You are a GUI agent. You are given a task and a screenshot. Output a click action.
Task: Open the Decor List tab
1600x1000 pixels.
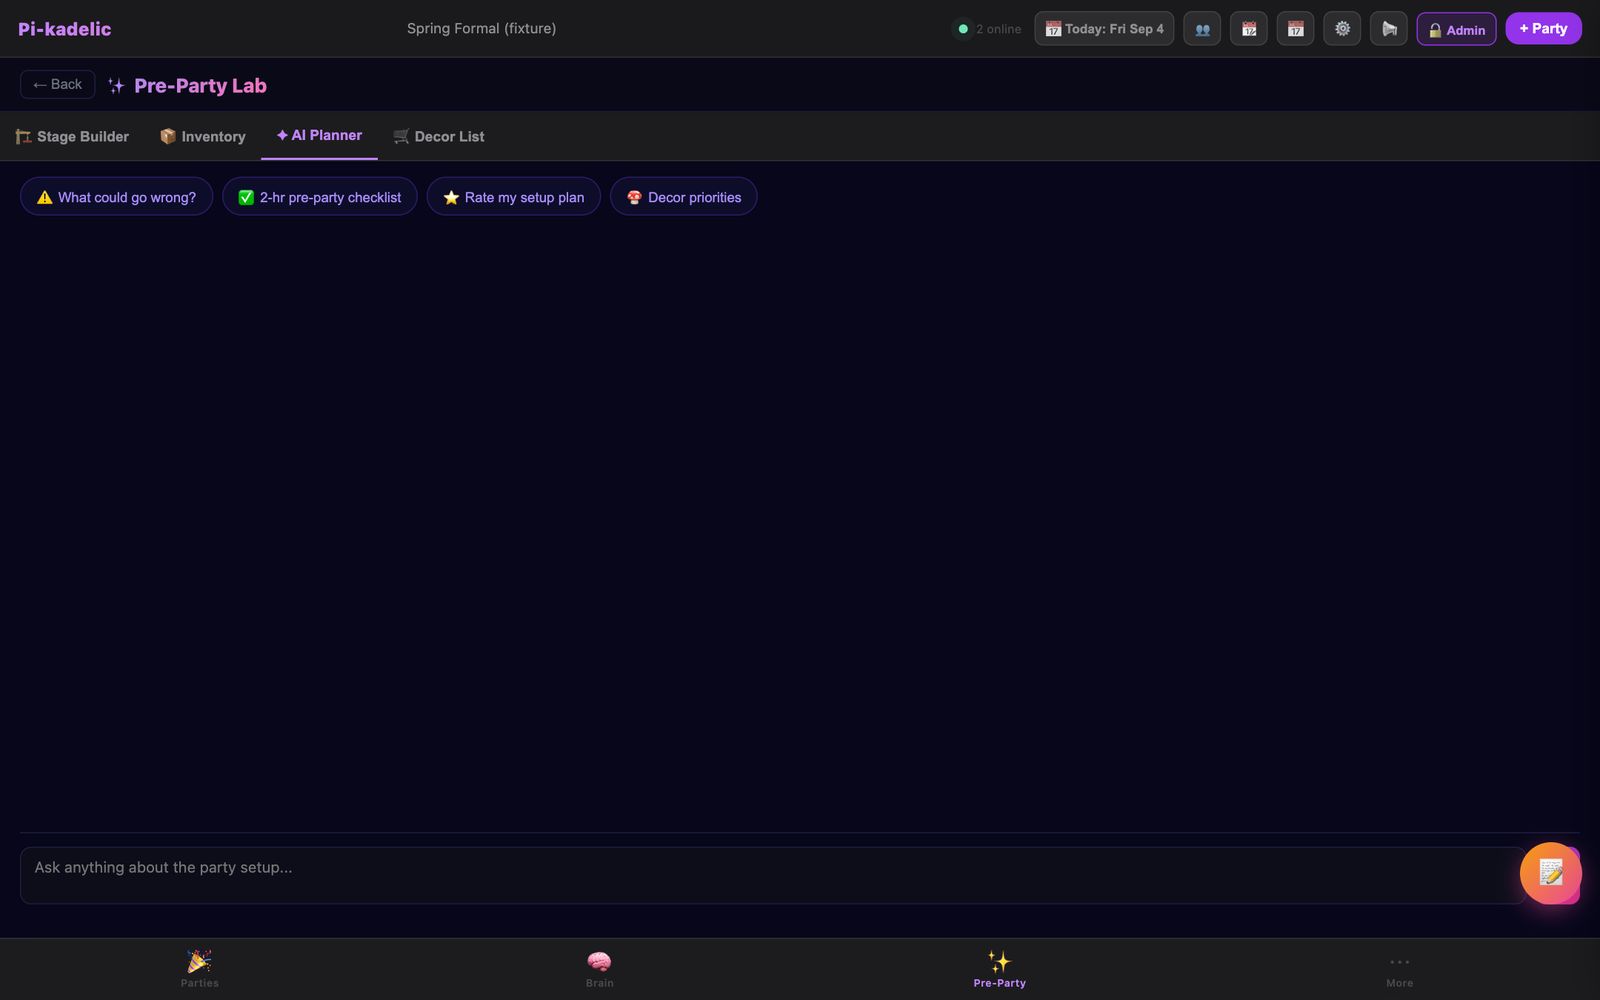point(439,136)
